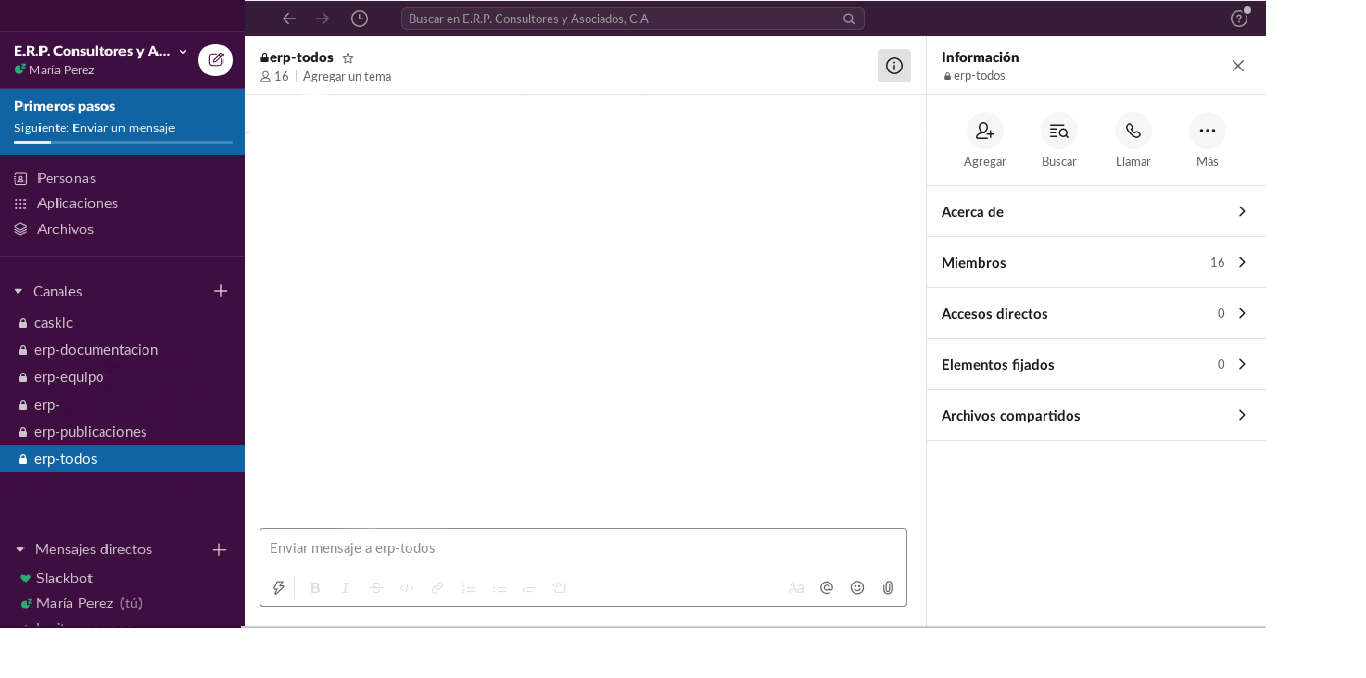Screen dimensions: 1366x678
Task: Expand the Miembros section
Action: (x=1096, y=263)
